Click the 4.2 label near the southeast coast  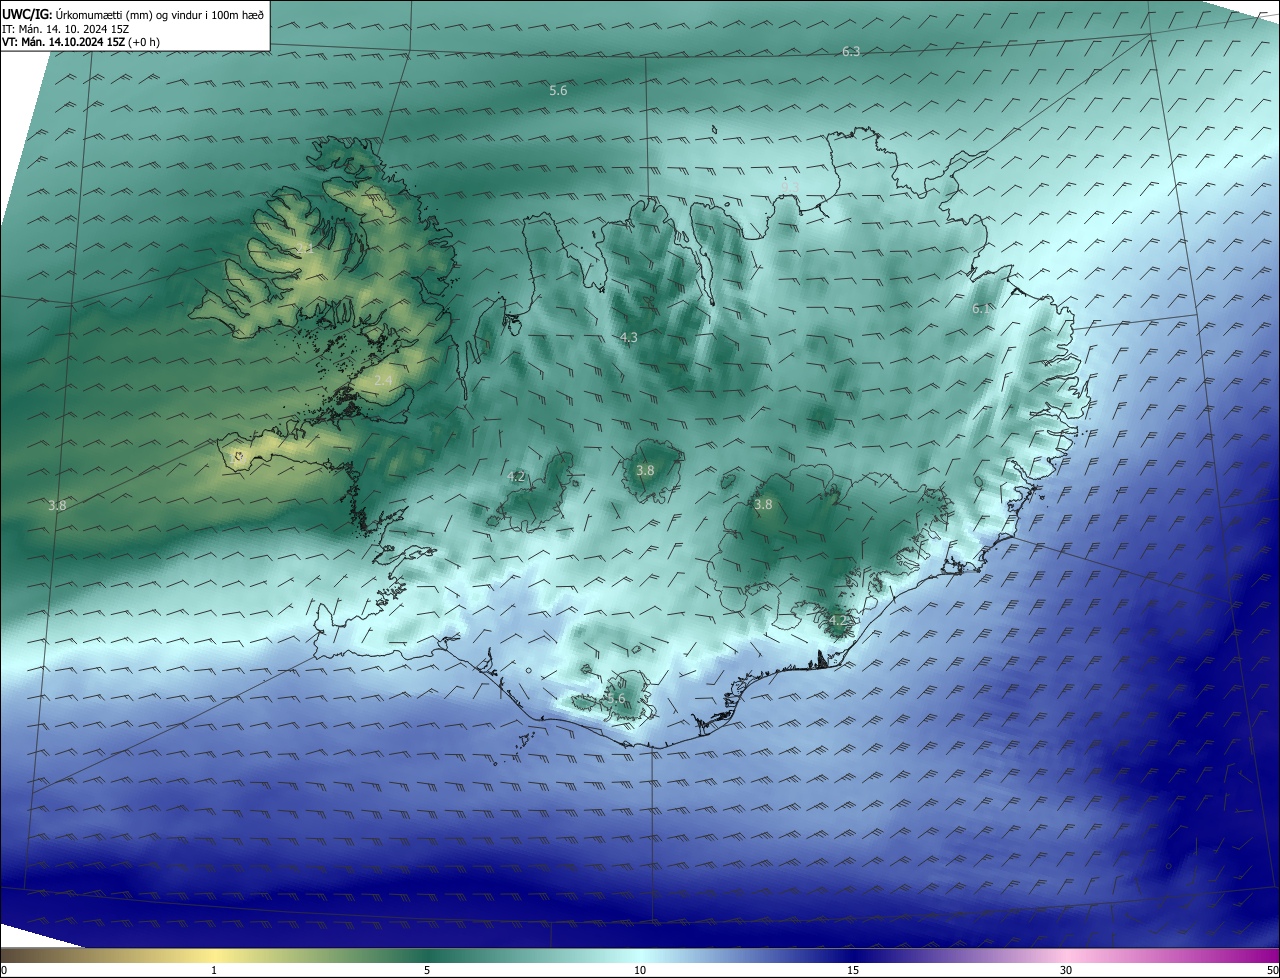(837, 620)
